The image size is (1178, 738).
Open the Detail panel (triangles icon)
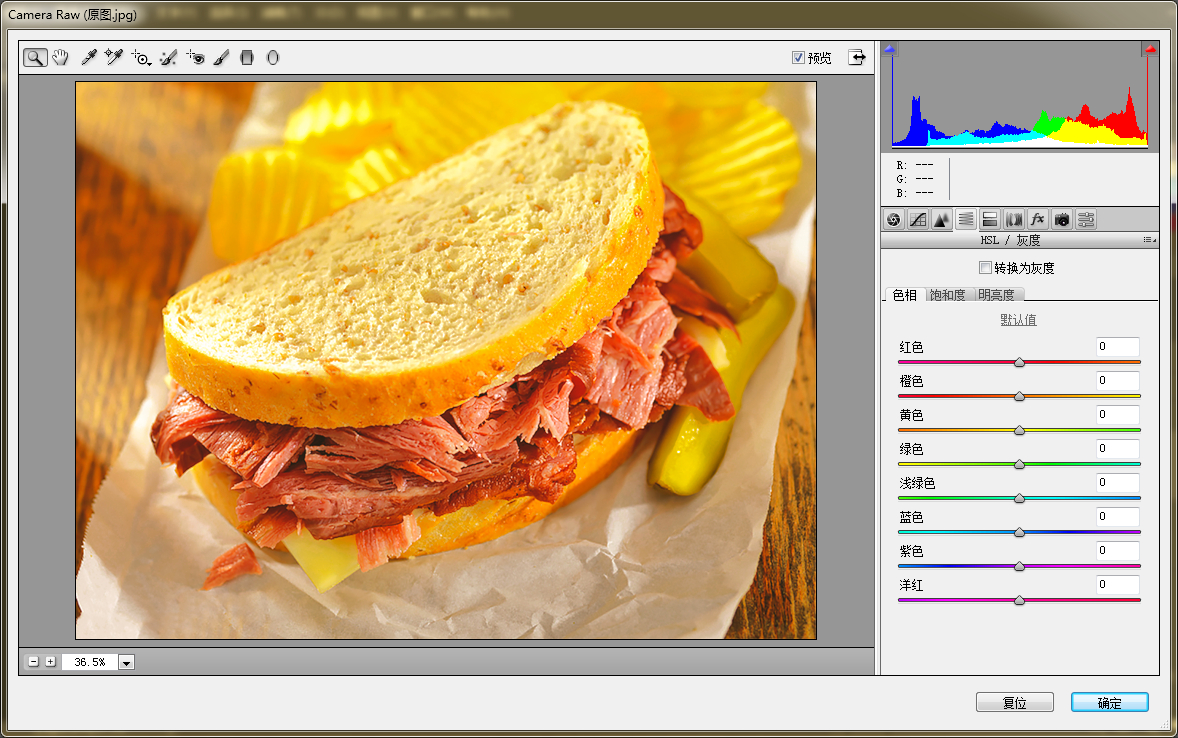(x=941, y=219)
